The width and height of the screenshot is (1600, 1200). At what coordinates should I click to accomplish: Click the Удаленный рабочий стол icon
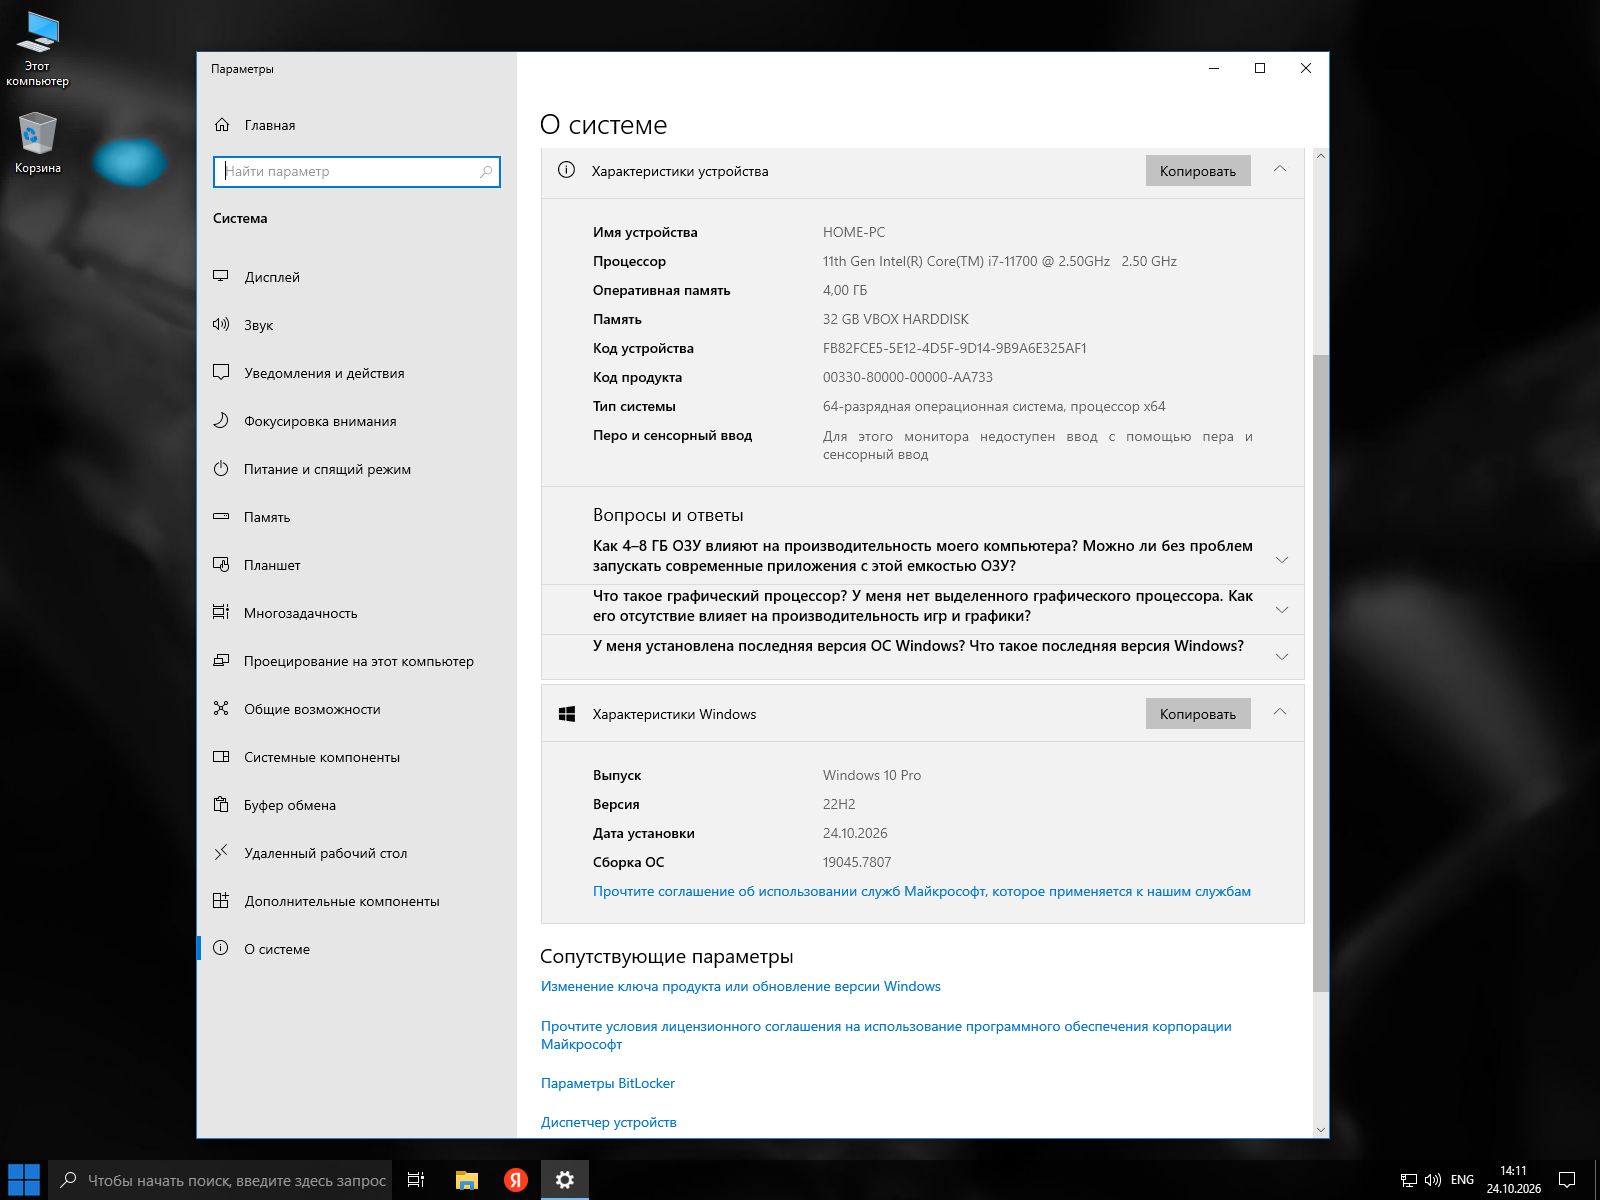pyautogui.click(x=221, y=852)
